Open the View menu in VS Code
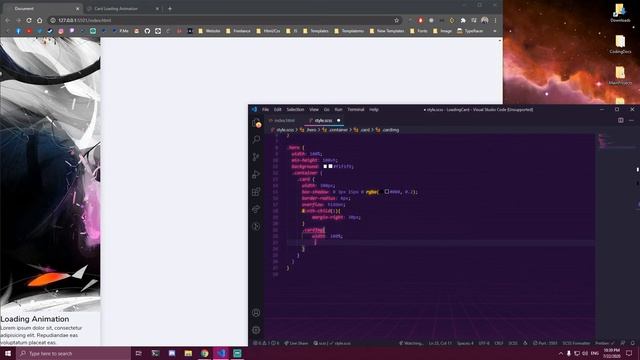This screenshot has height=360, width=640. click(313, 109)
